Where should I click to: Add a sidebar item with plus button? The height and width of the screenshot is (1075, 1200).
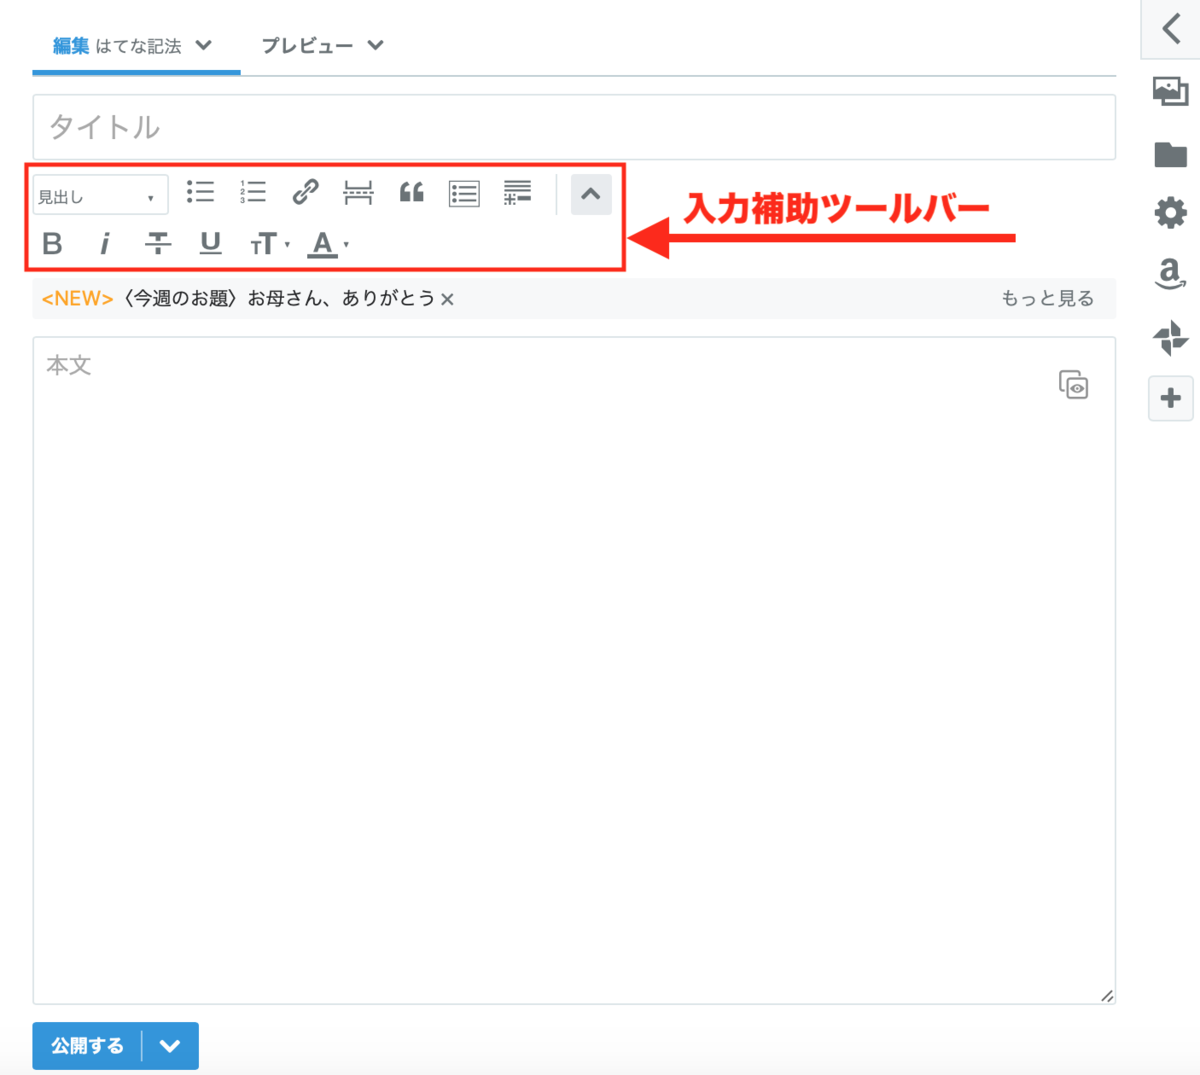click(1171, 398)
